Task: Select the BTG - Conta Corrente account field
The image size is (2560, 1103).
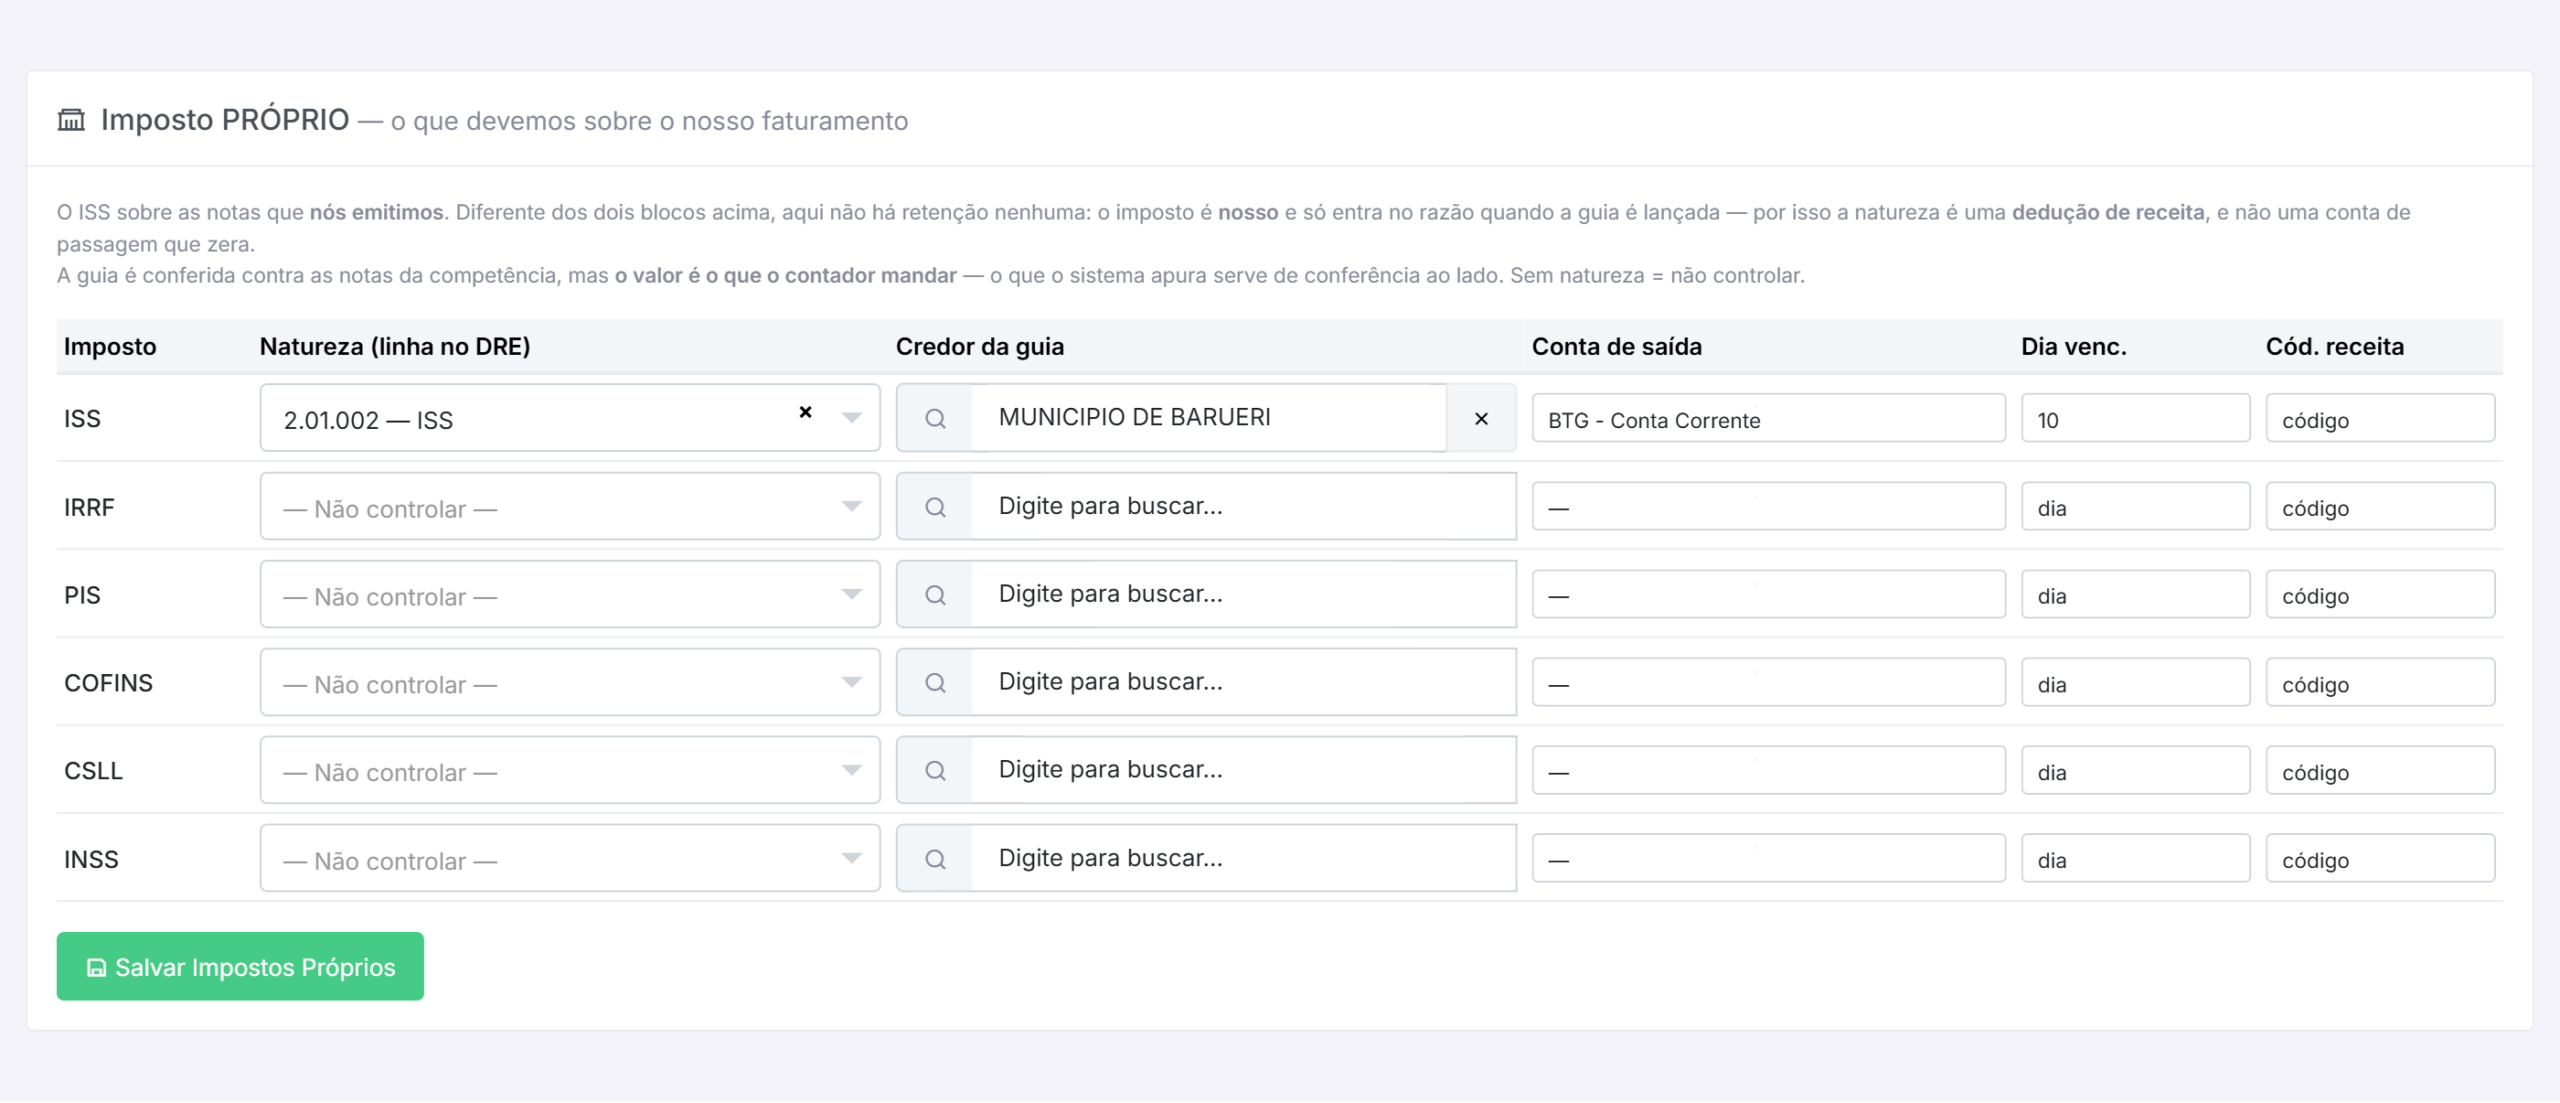Action: 1768,419
